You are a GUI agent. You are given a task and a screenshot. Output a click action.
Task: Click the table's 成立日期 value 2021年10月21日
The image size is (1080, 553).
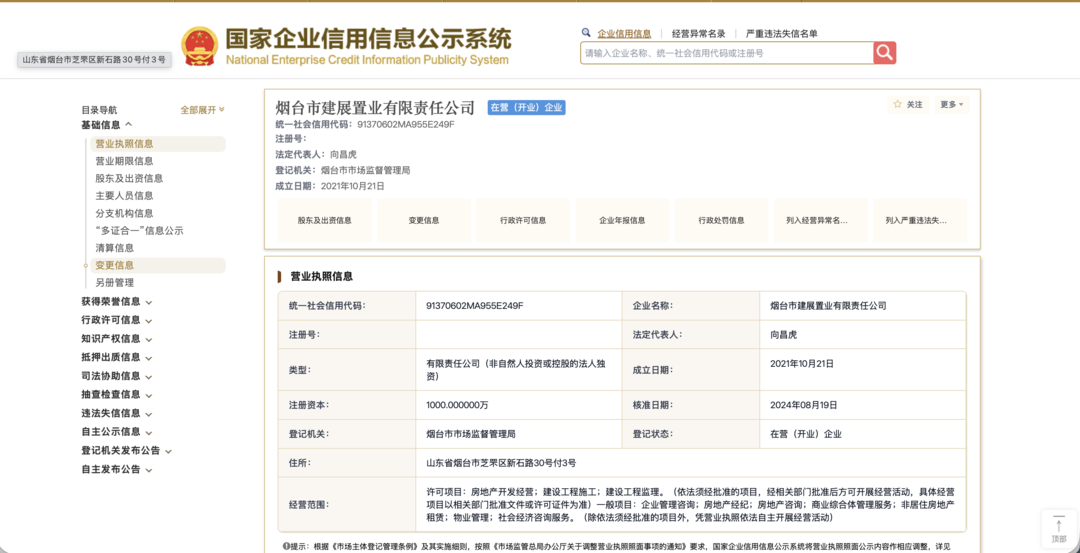click(x=802, y=363)
